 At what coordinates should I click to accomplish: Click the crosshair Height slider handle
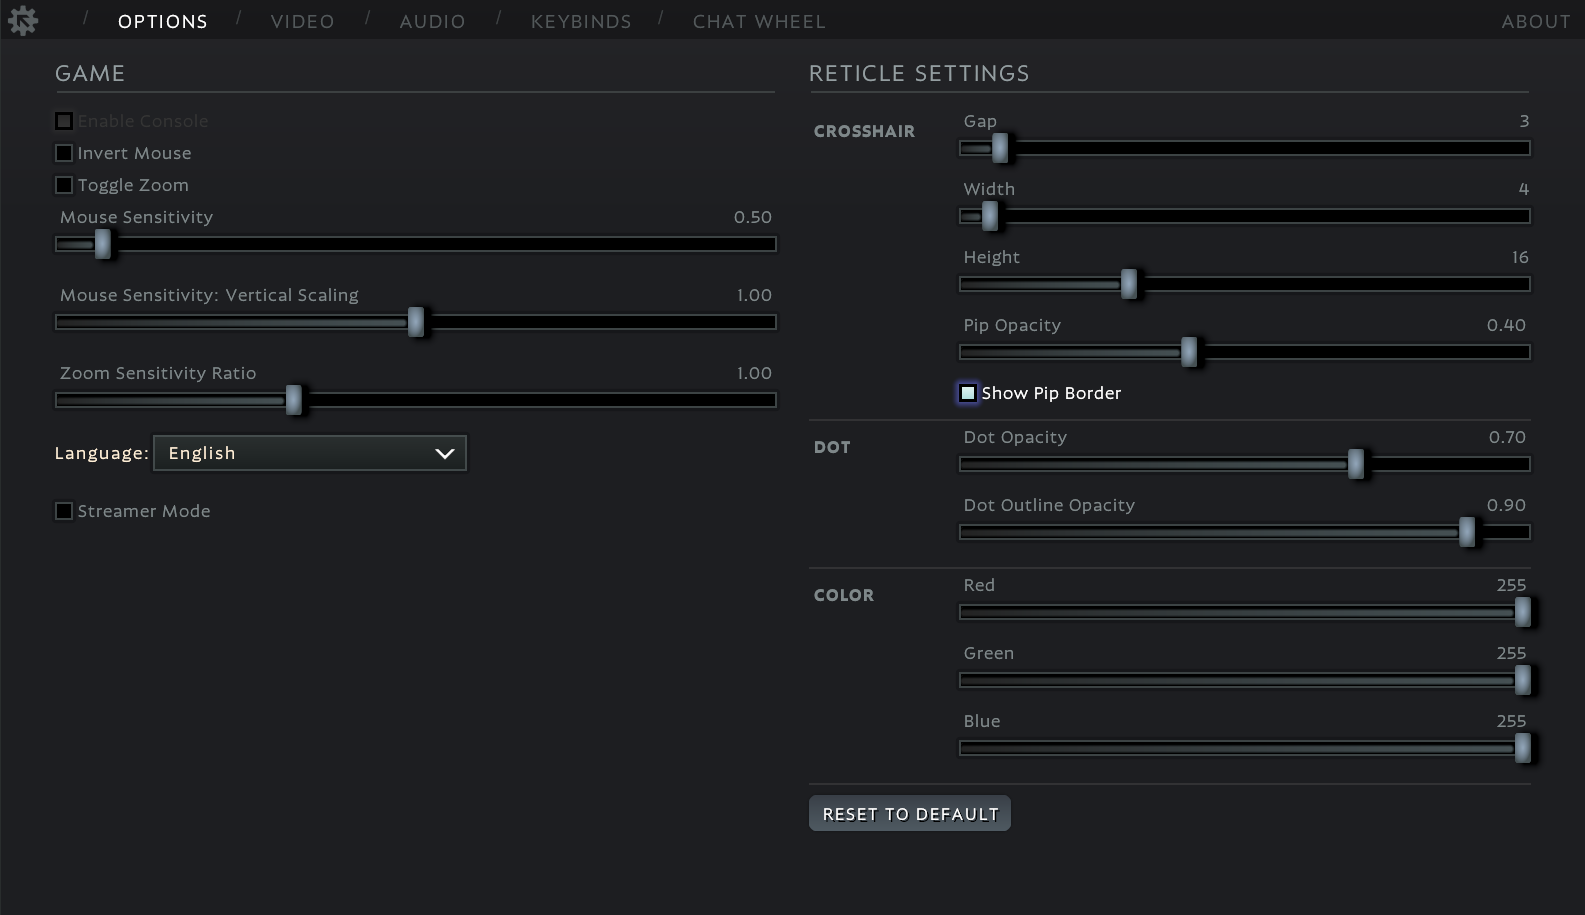tap(1129, 284)
